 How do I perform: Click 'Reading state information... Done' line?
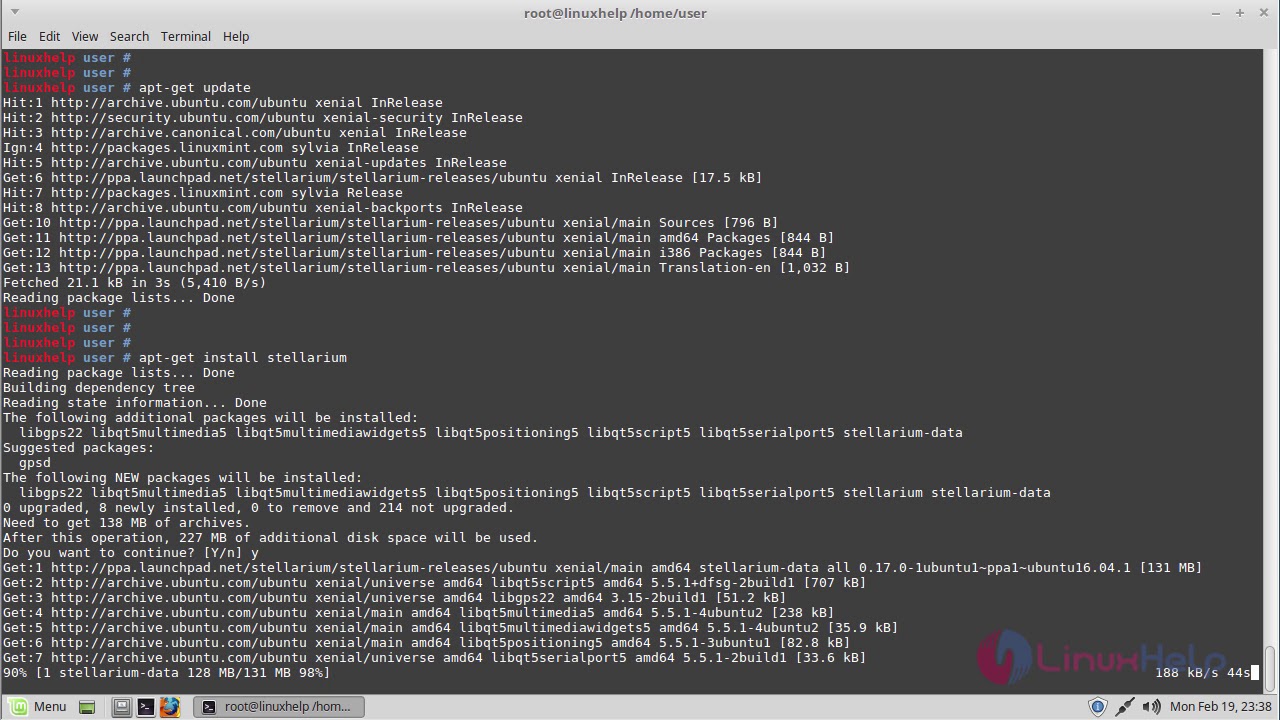135,402
